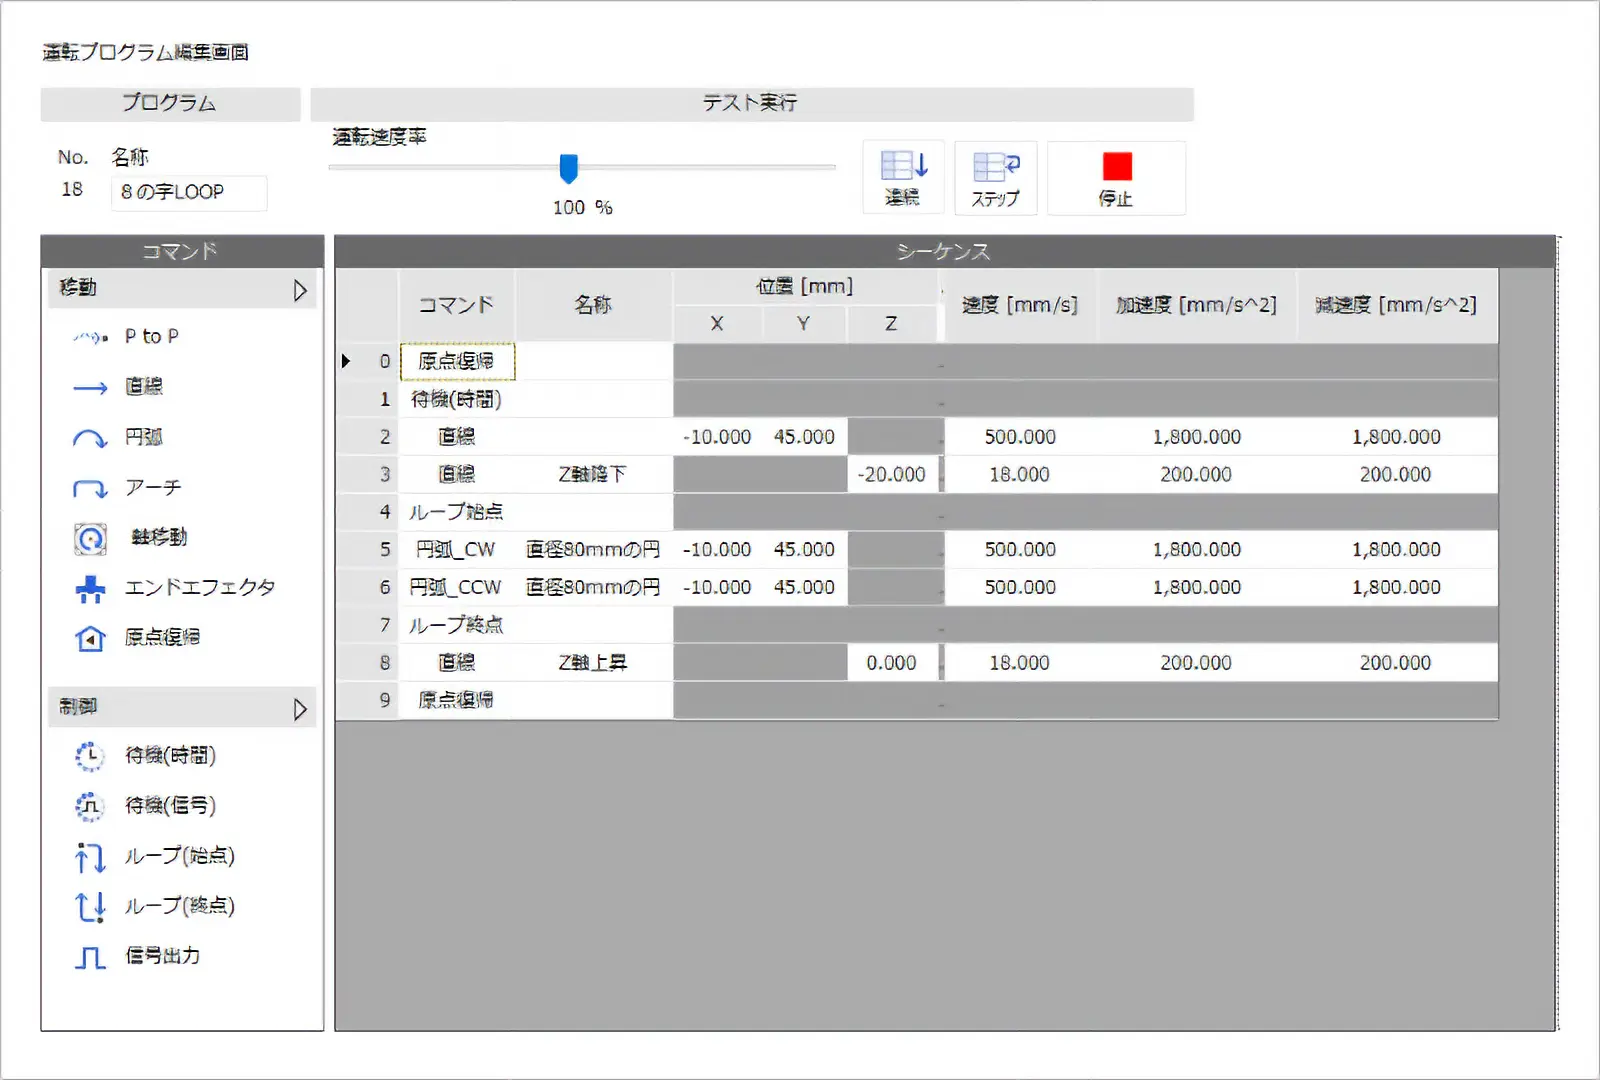1600x1080 pixels.
Task: Open the プログラム tab header
Action: click(170, 104)
